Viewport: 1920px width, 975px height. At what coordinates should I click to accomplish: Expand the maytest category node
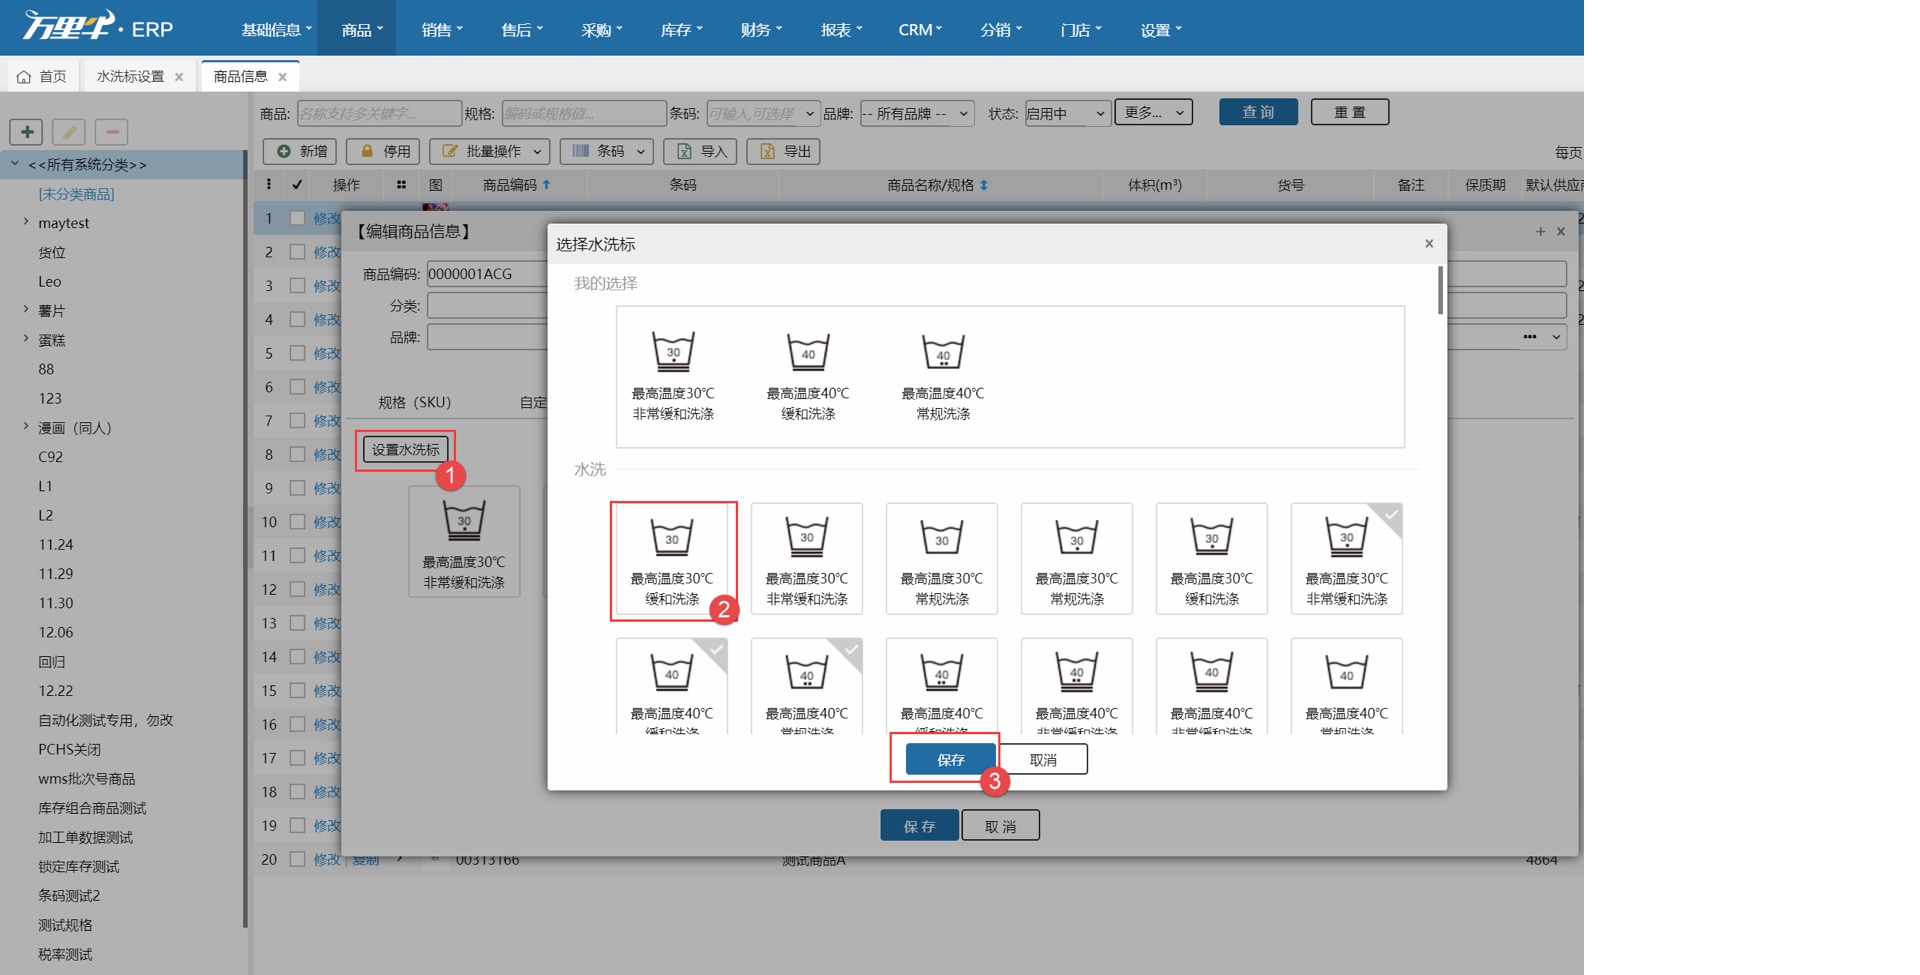pos(25,222)
